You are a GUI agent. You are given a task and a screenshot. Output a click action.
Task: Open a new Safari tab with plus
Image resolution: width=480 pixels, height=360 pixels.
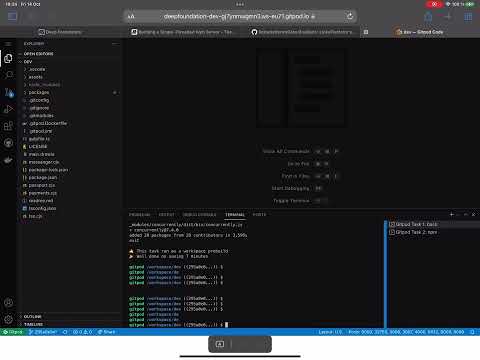[x=448, y=16]
